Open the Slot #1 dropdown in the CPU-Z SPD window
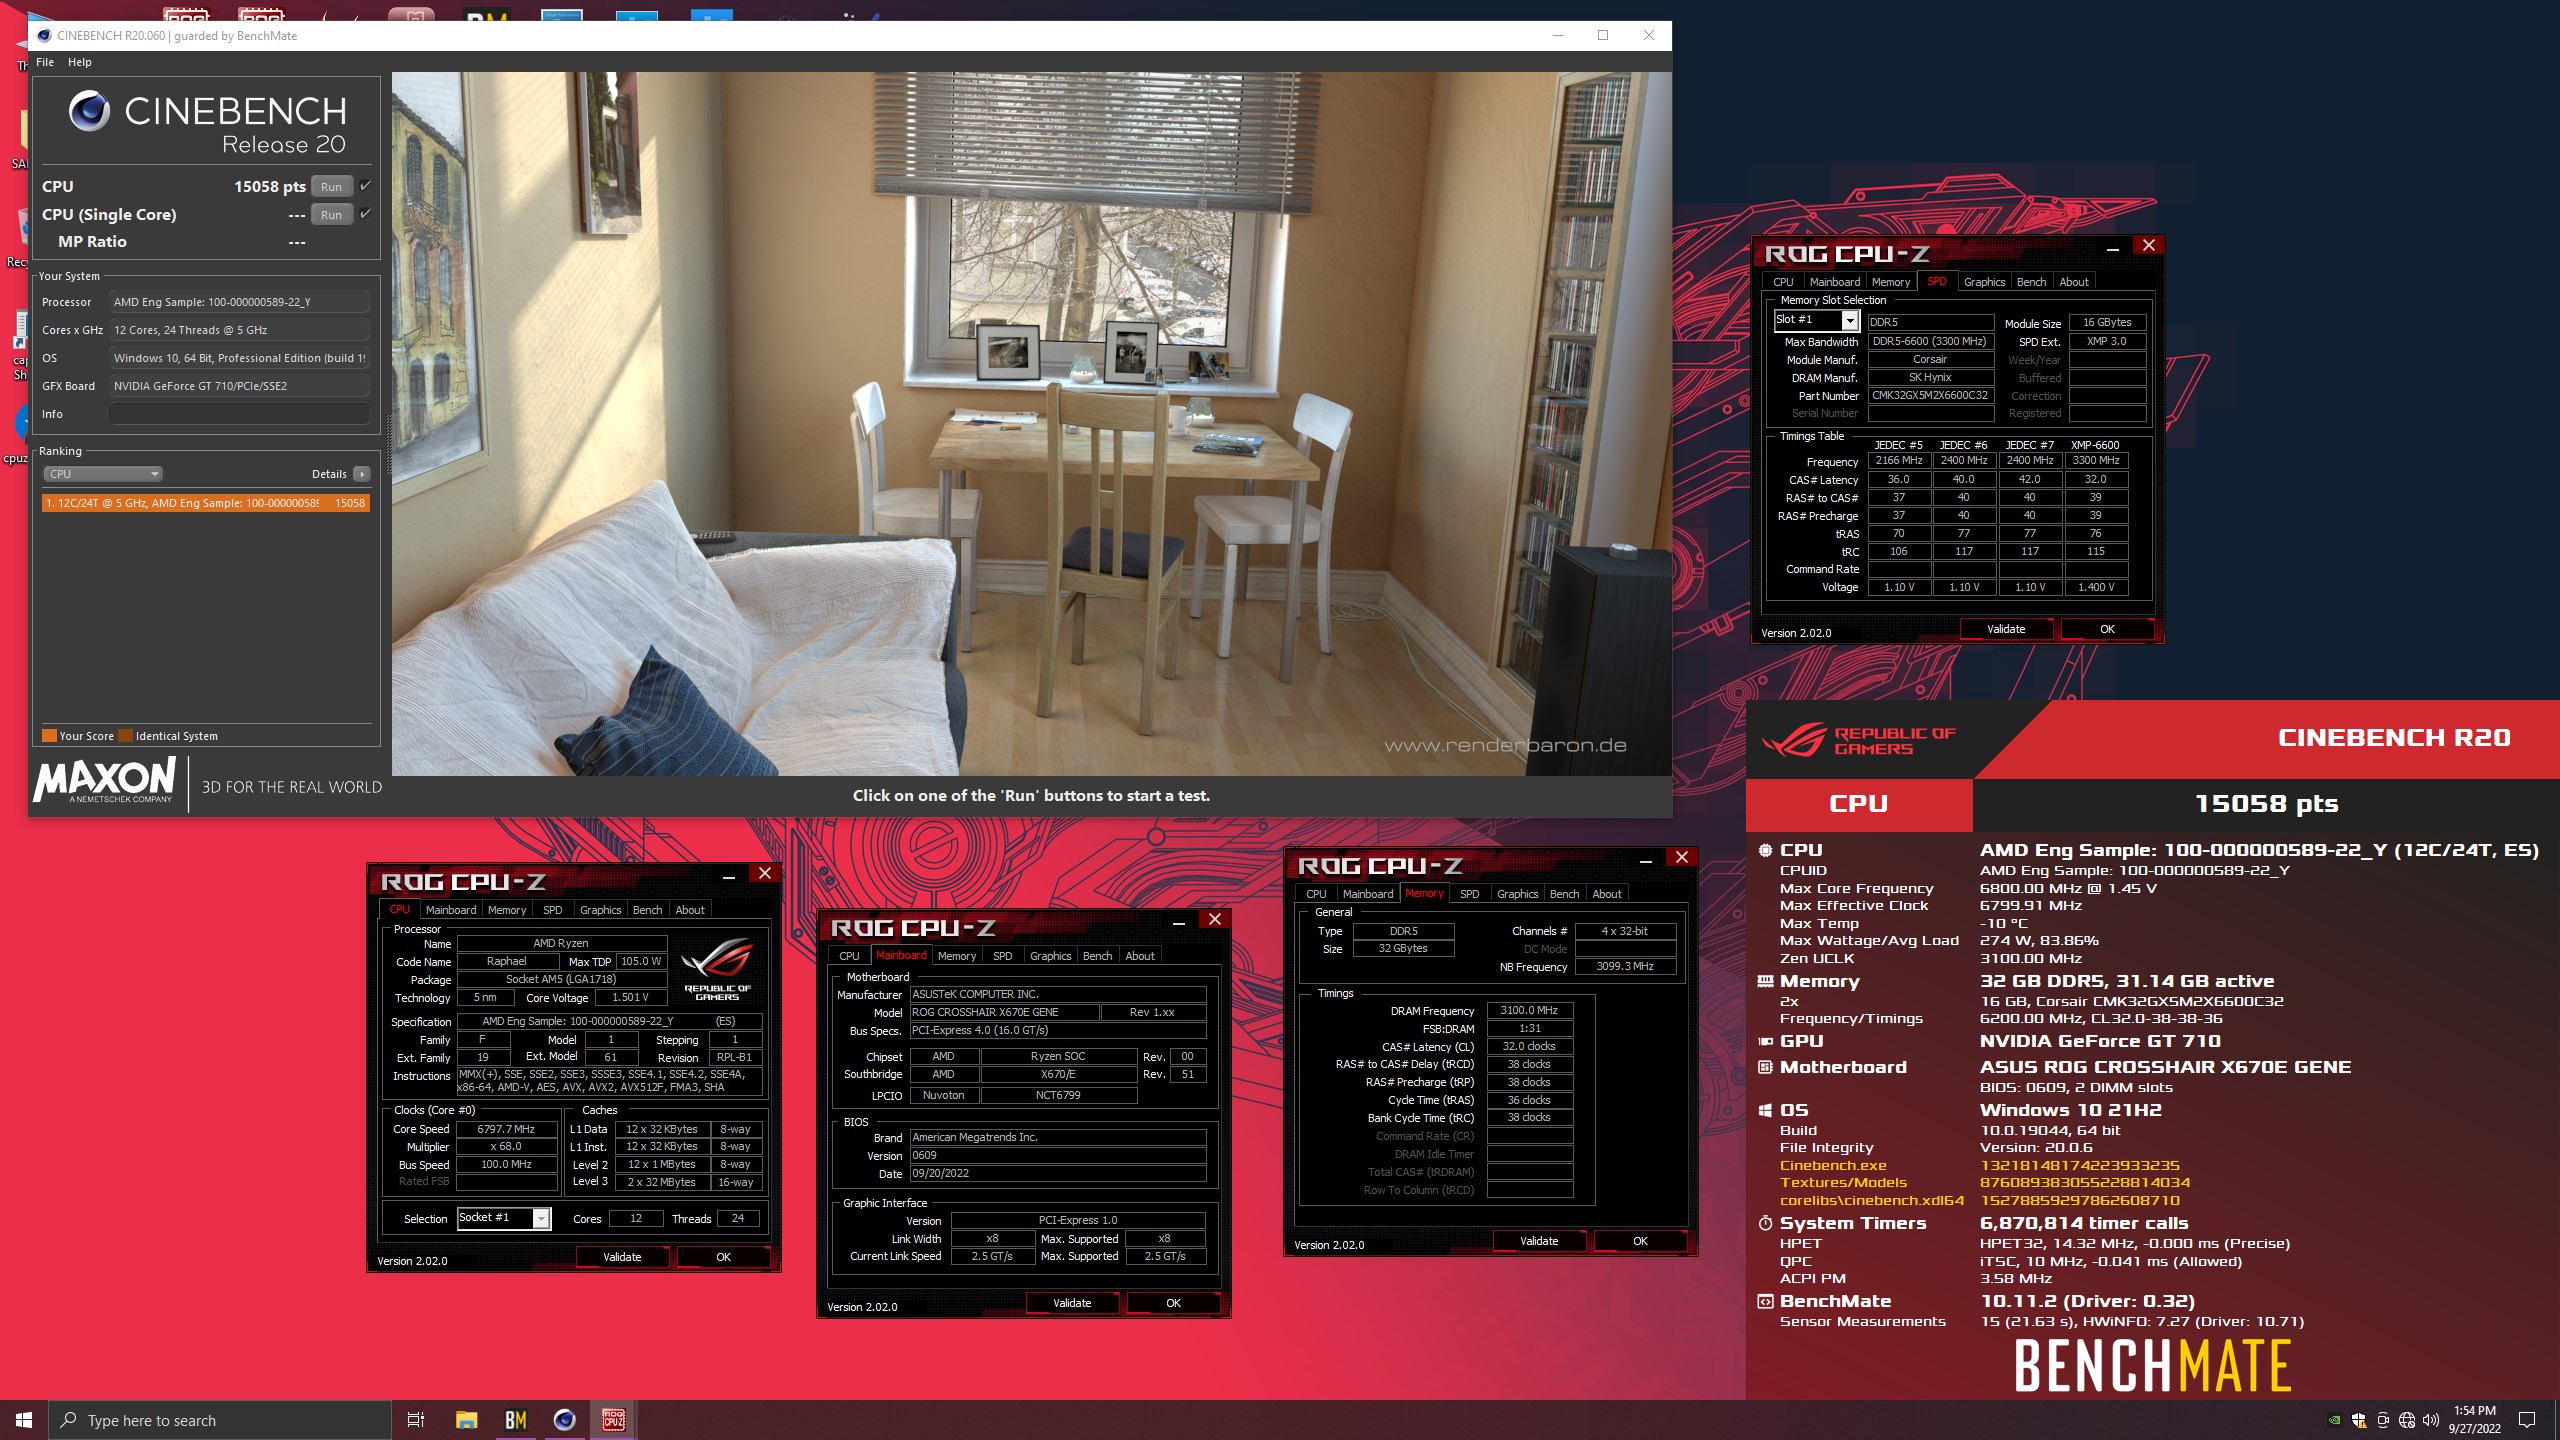This screenshot has height=1440, width=2560. [x=1849, y=320]
